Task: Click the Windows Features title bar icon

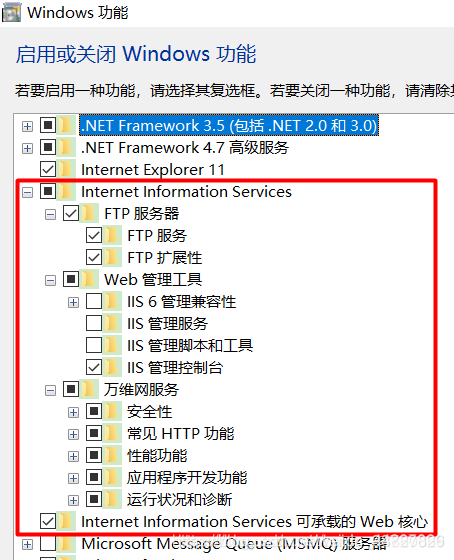Action: [11, 13]
